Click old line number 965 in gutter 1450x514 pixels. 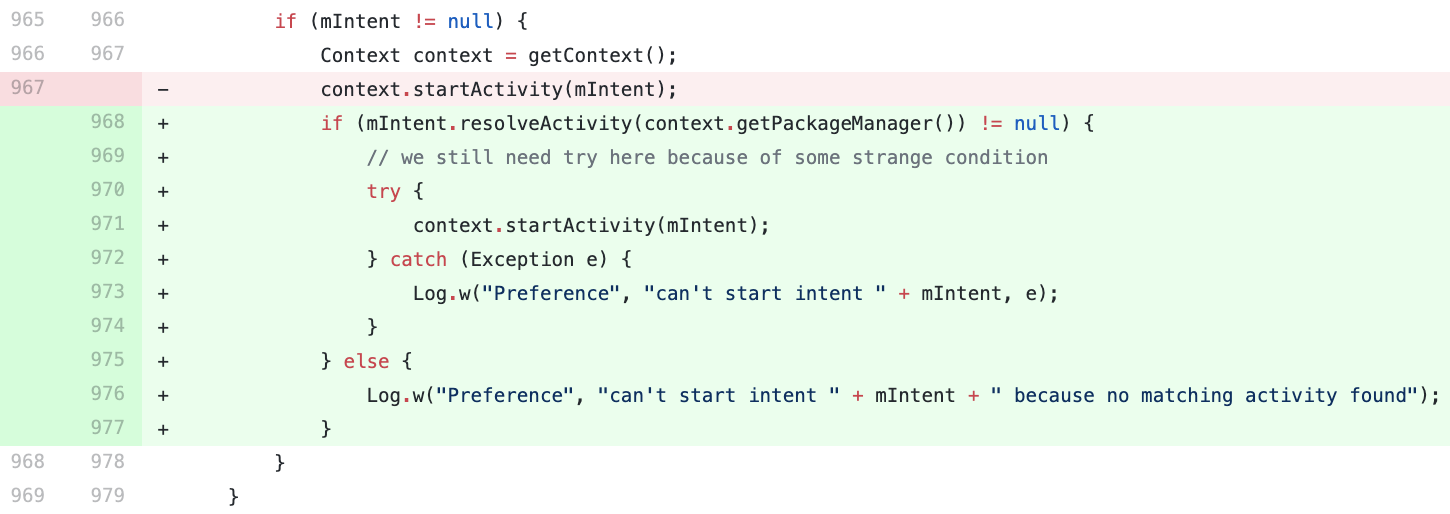[x=27, y=20]
